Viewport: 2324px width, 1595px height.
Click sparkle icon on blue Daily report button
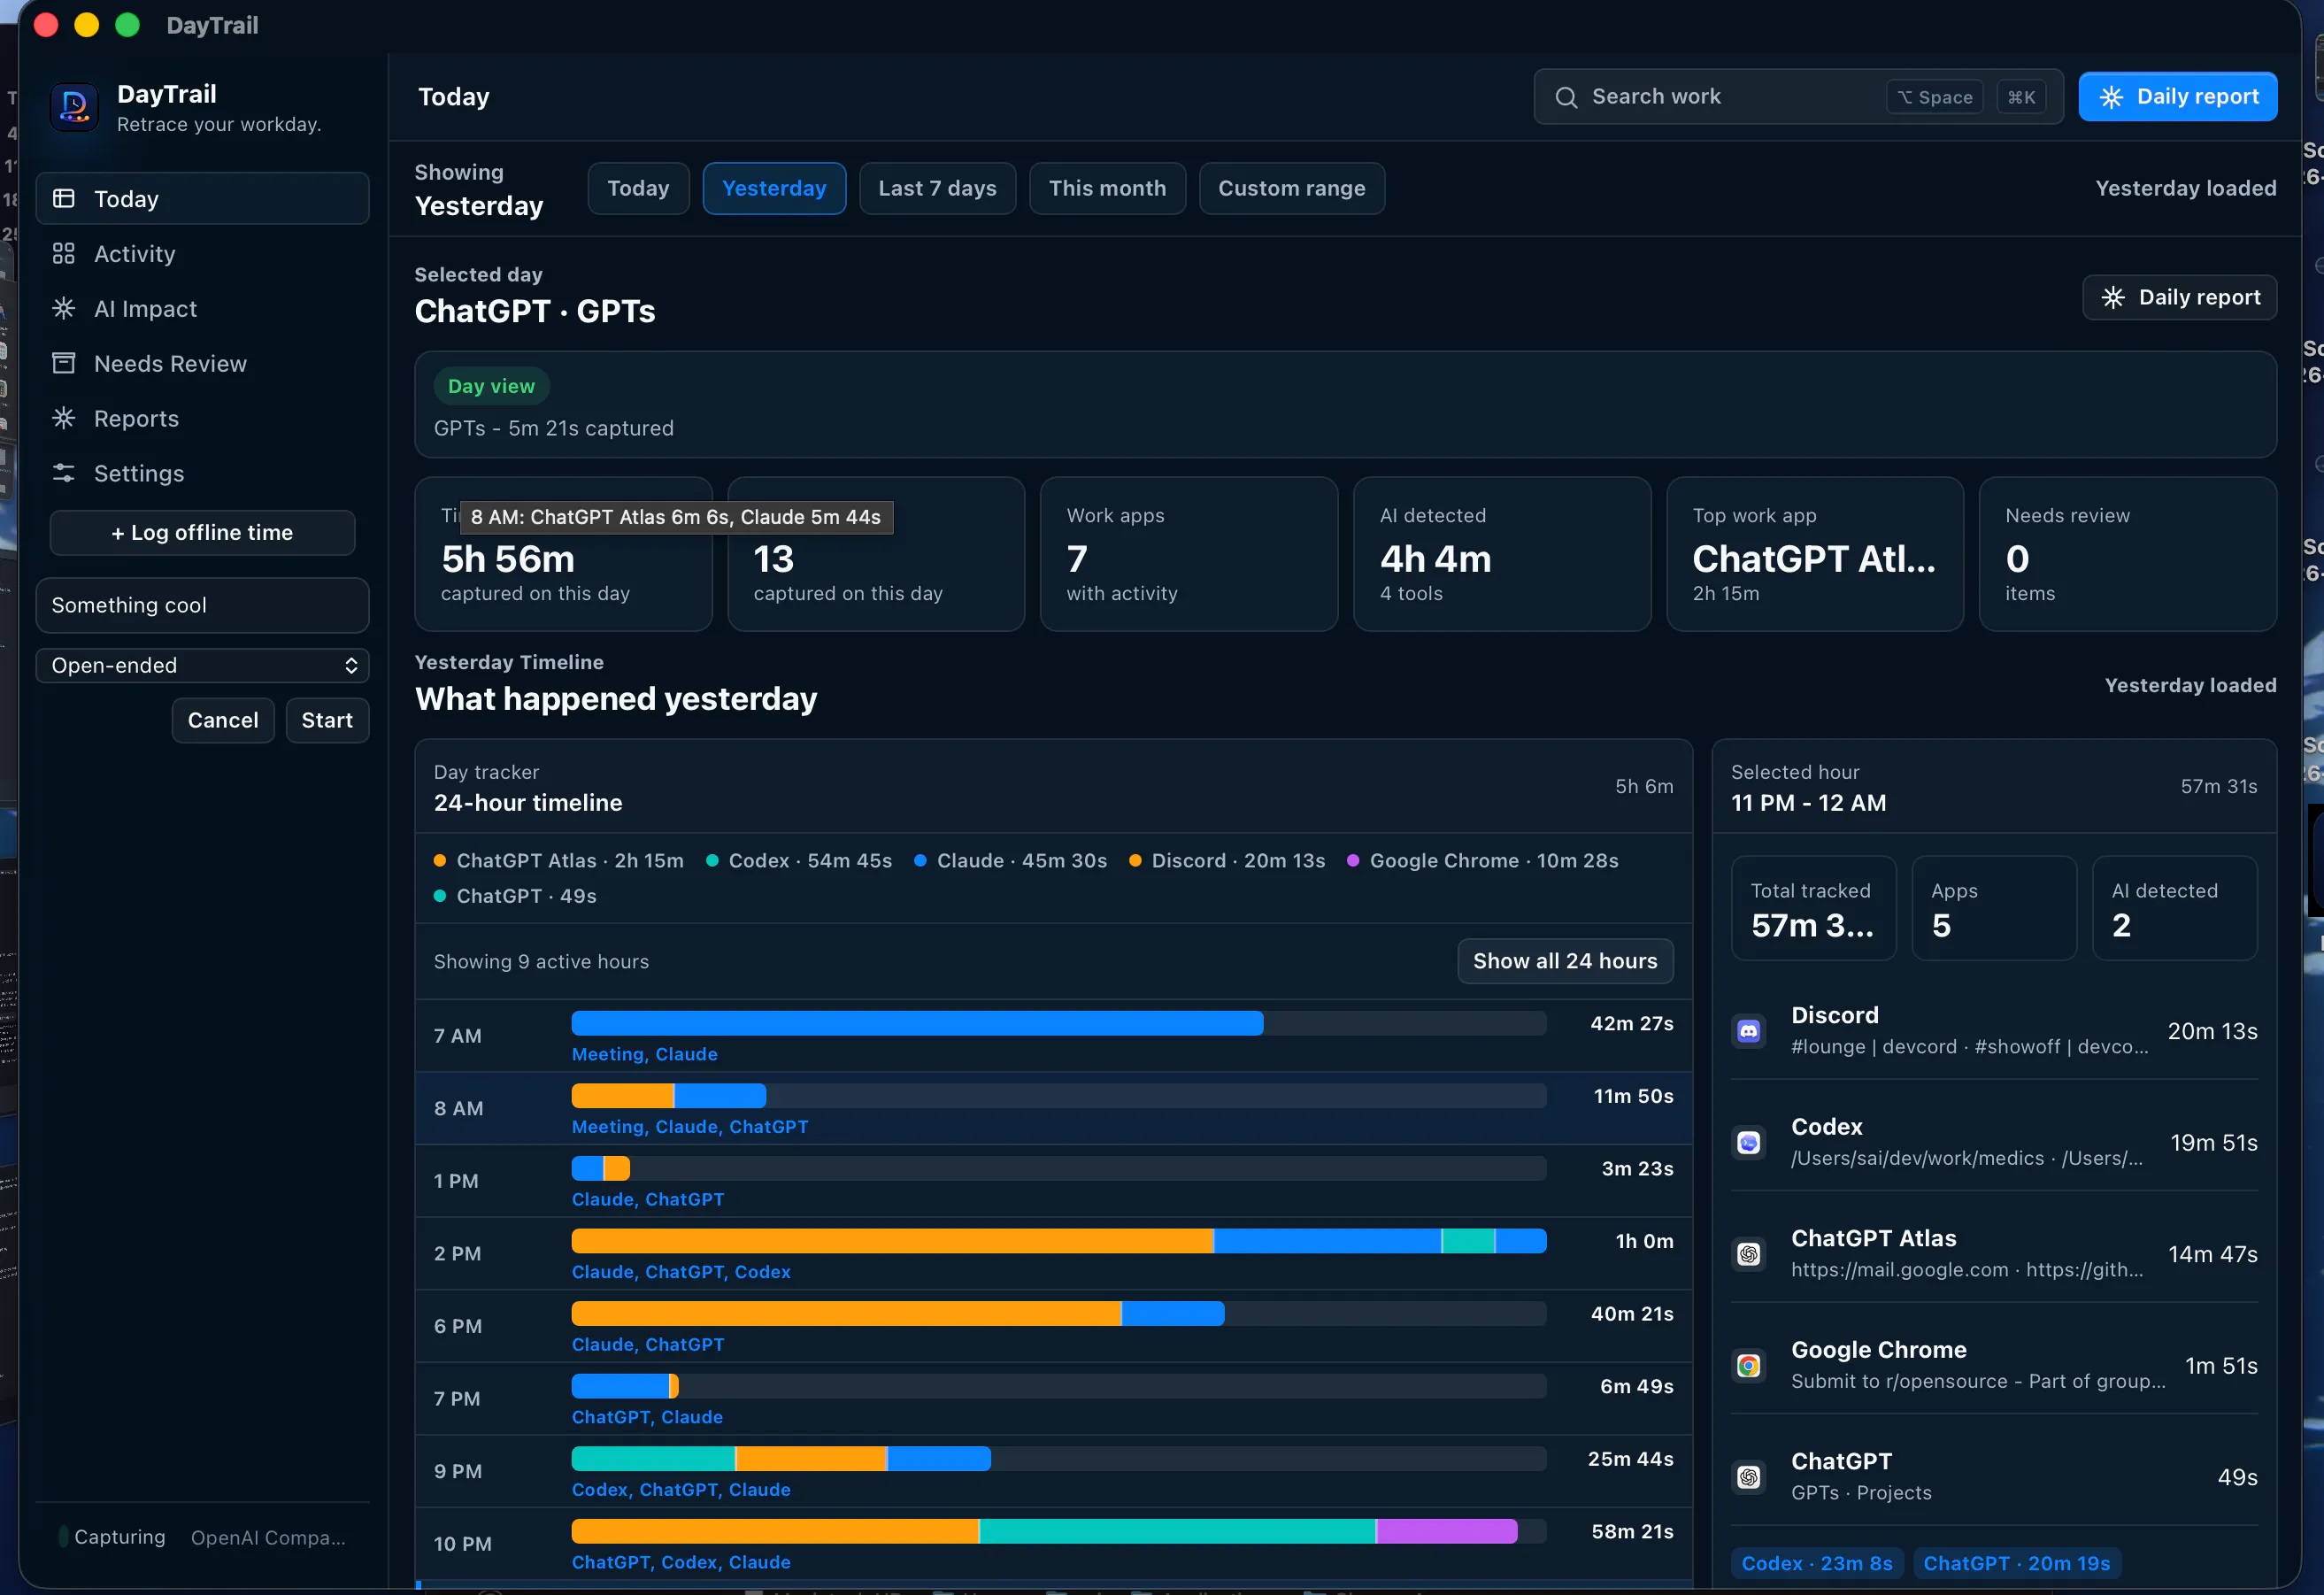click(2111, 97)
